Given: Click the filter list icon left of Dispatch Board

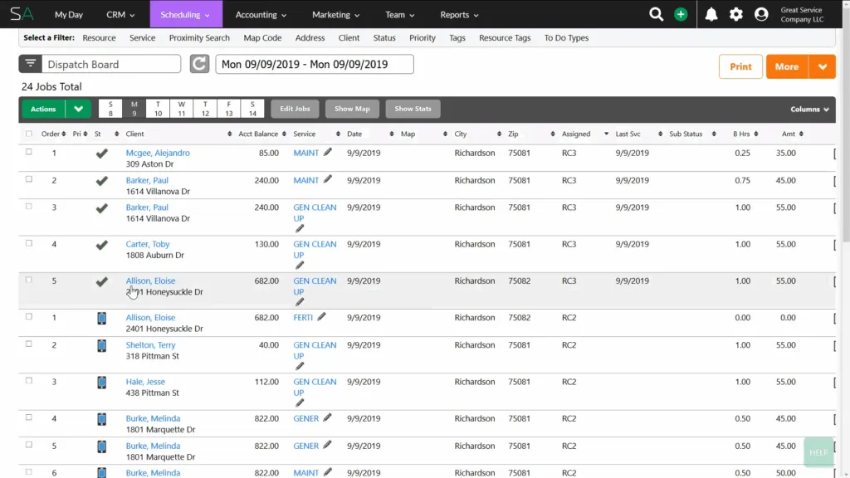Looking at the screenshot, I should (x=30, y=65).
